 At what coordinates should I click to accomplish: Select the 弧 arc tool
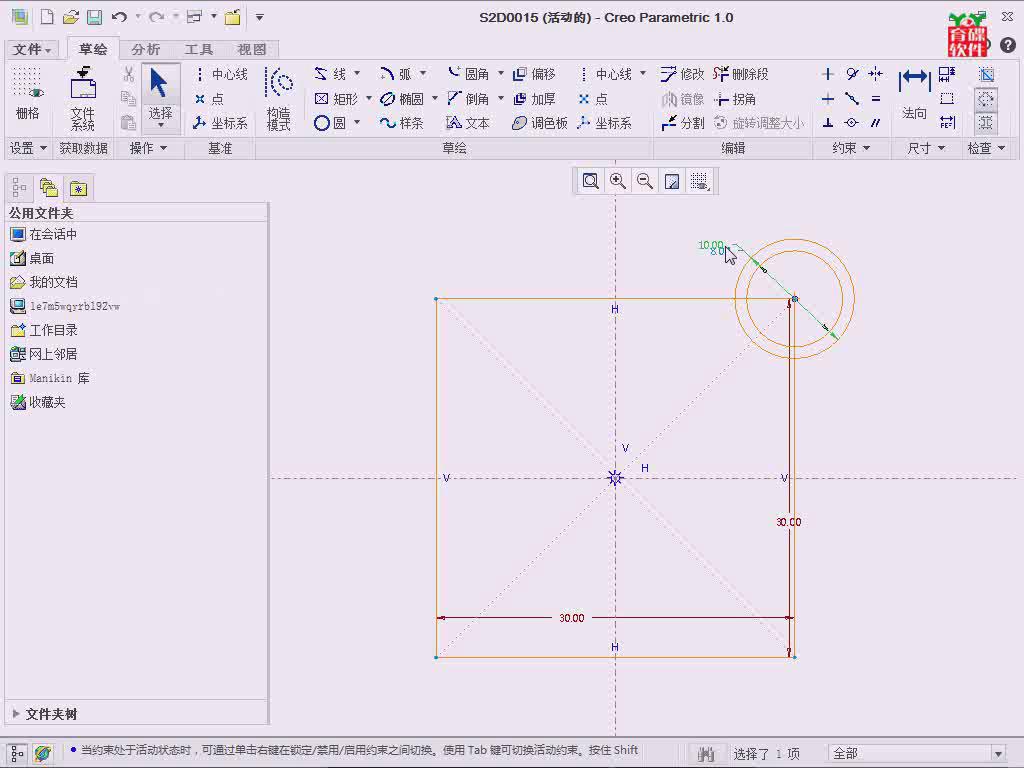pyautogui.click(x=396, y=74)
